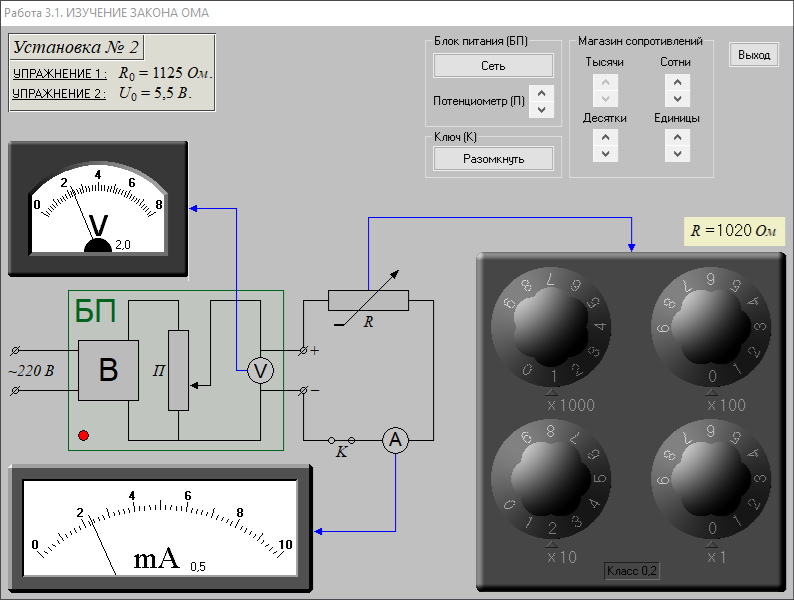Click the ammeter A symbol in circuit
Viewport: 794px width, 600px height.
[x=396, y=440]
